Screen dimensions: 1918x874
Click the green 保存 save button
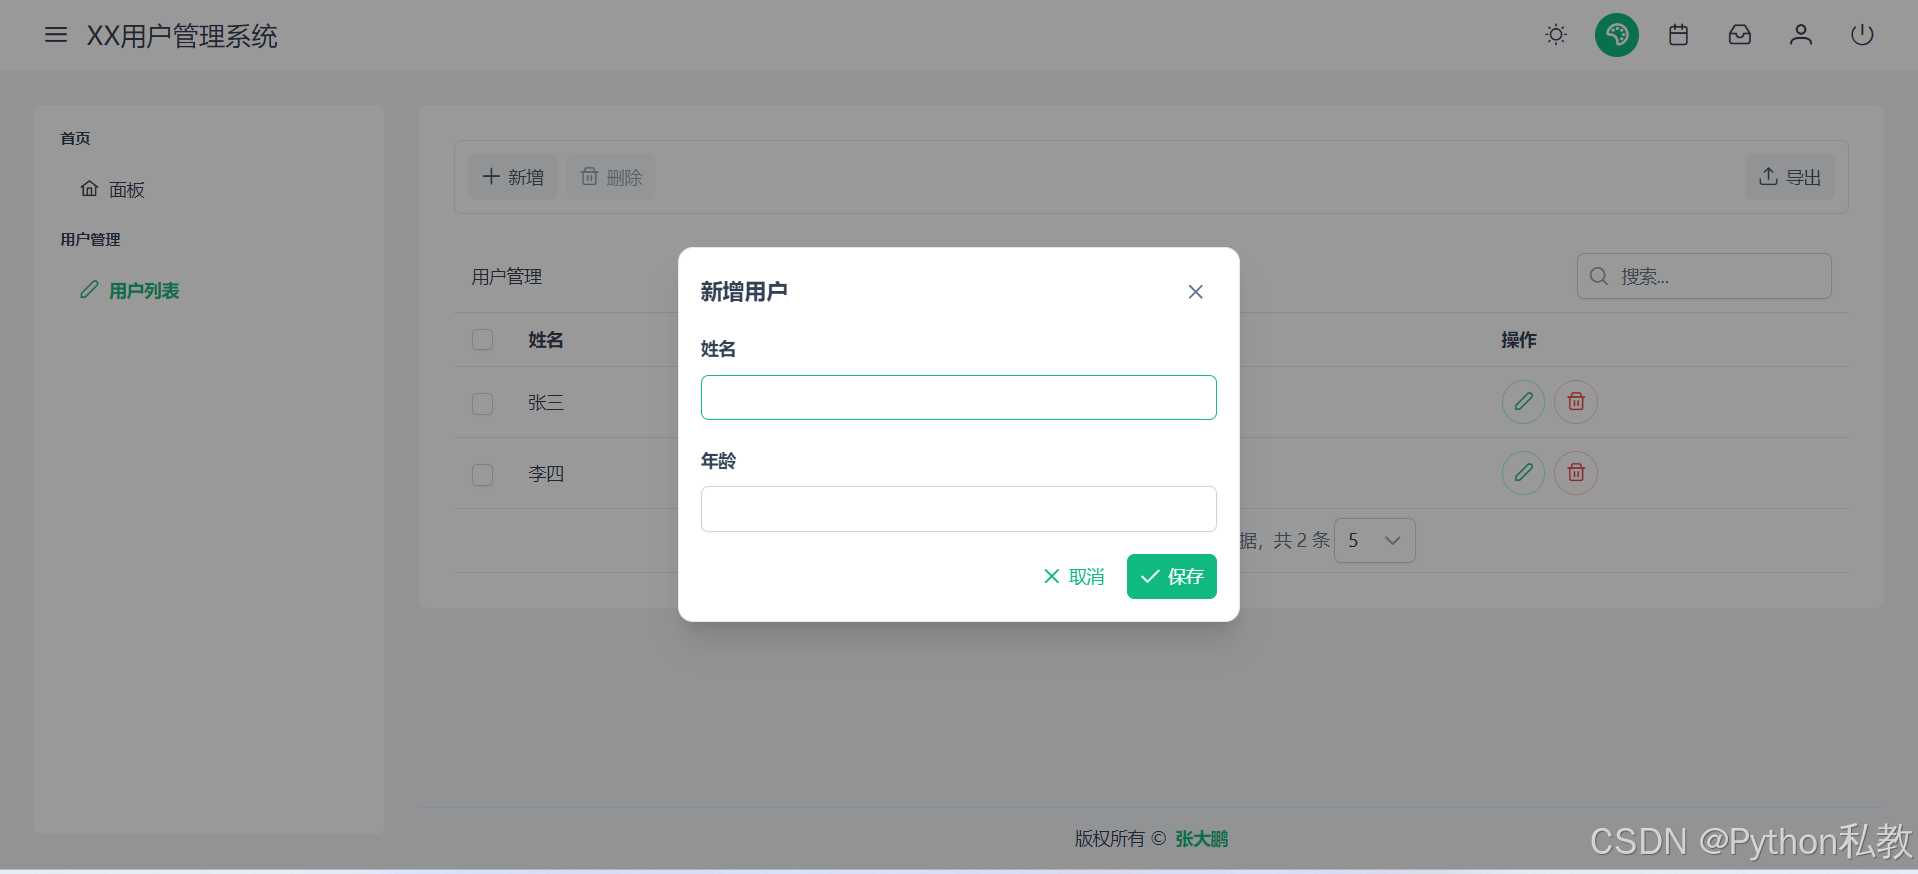1172,577
